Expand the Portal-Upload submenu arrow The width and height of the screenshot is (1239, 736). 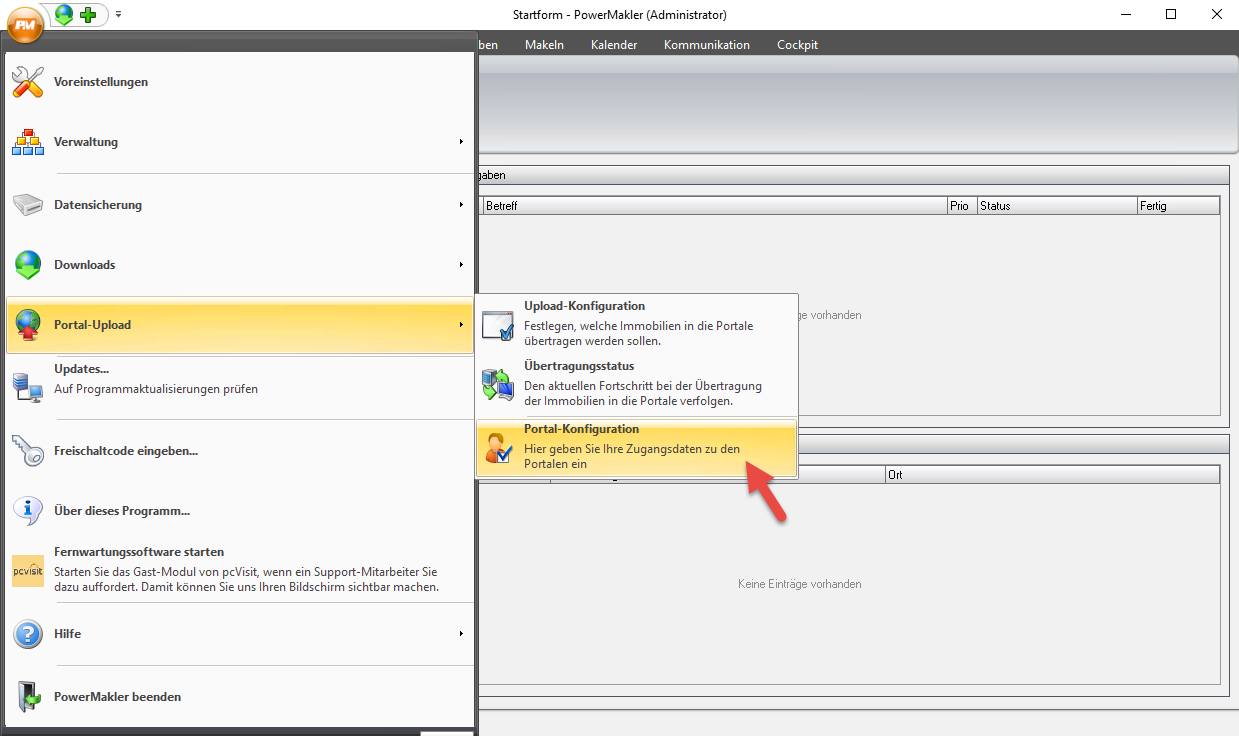[x=461, y=325]
